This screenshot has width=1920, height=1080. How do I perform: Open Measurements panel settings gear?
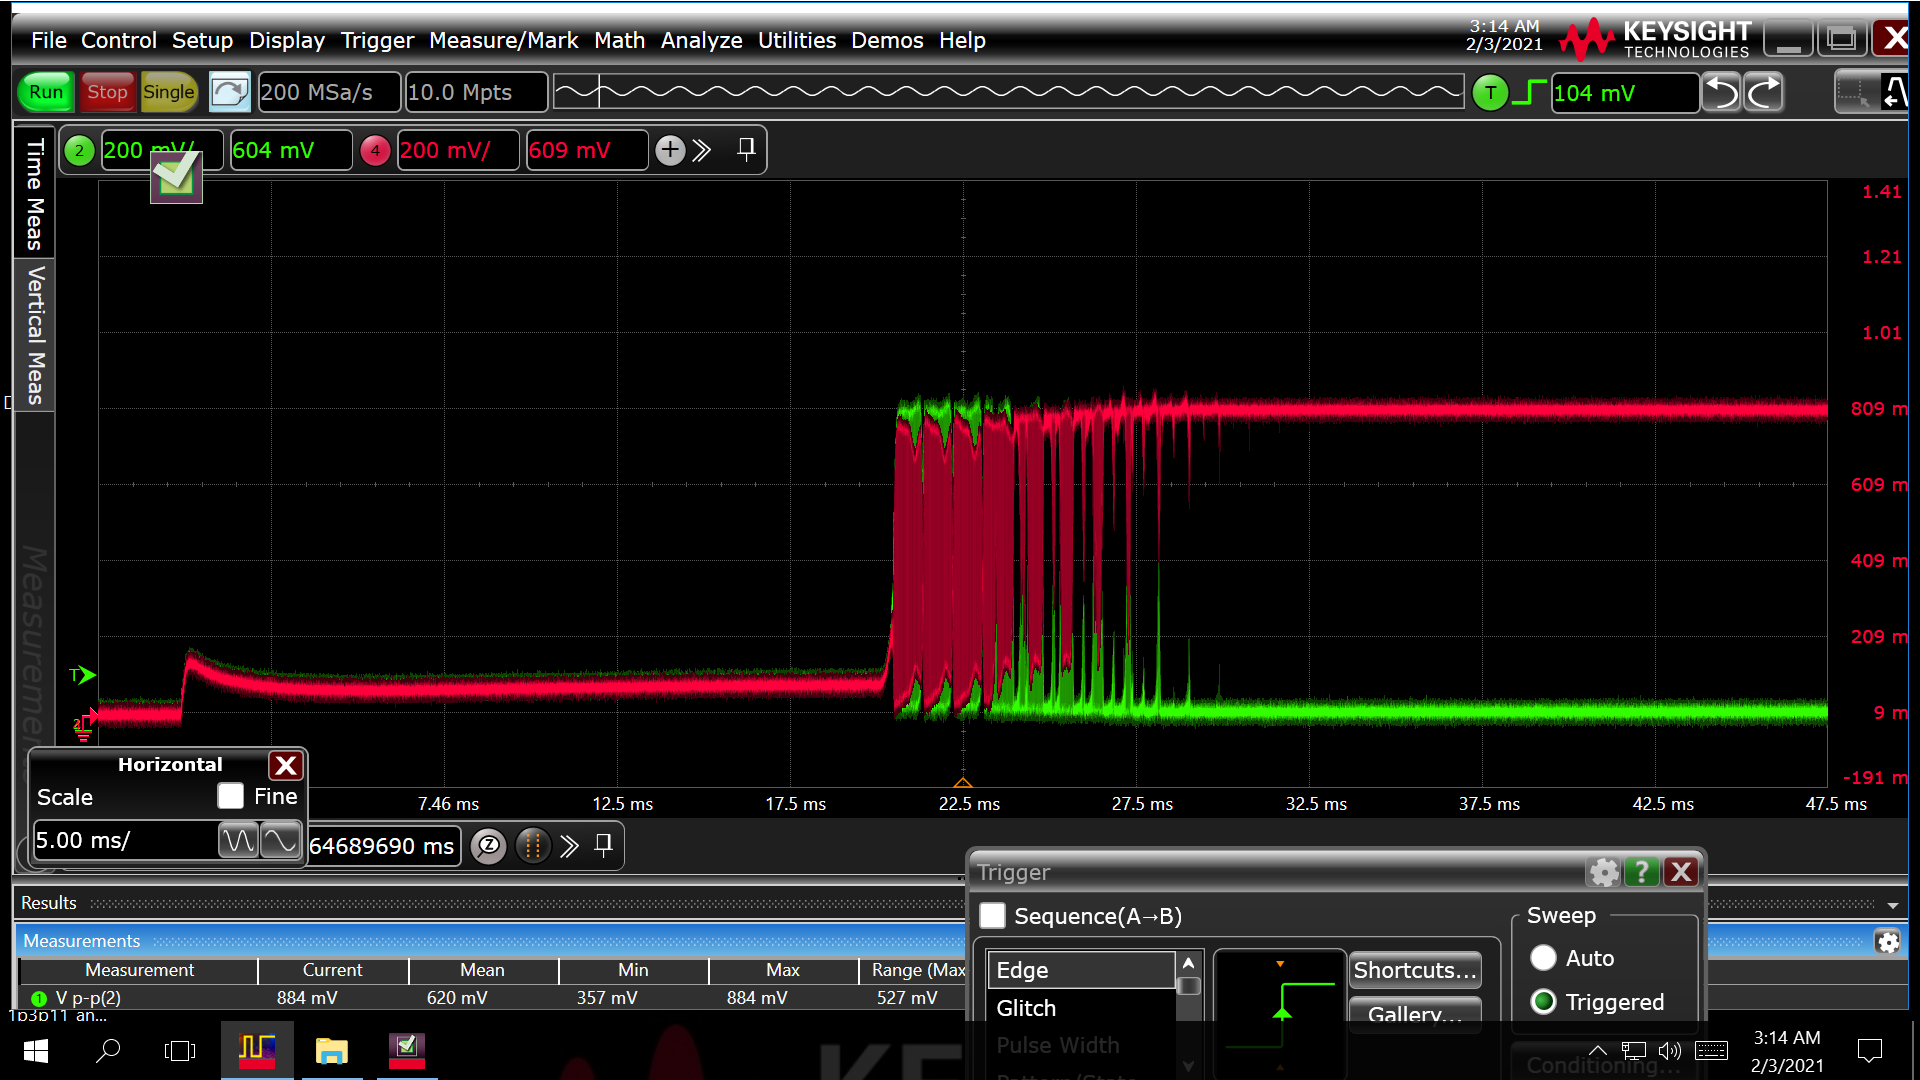point(1888,942)
